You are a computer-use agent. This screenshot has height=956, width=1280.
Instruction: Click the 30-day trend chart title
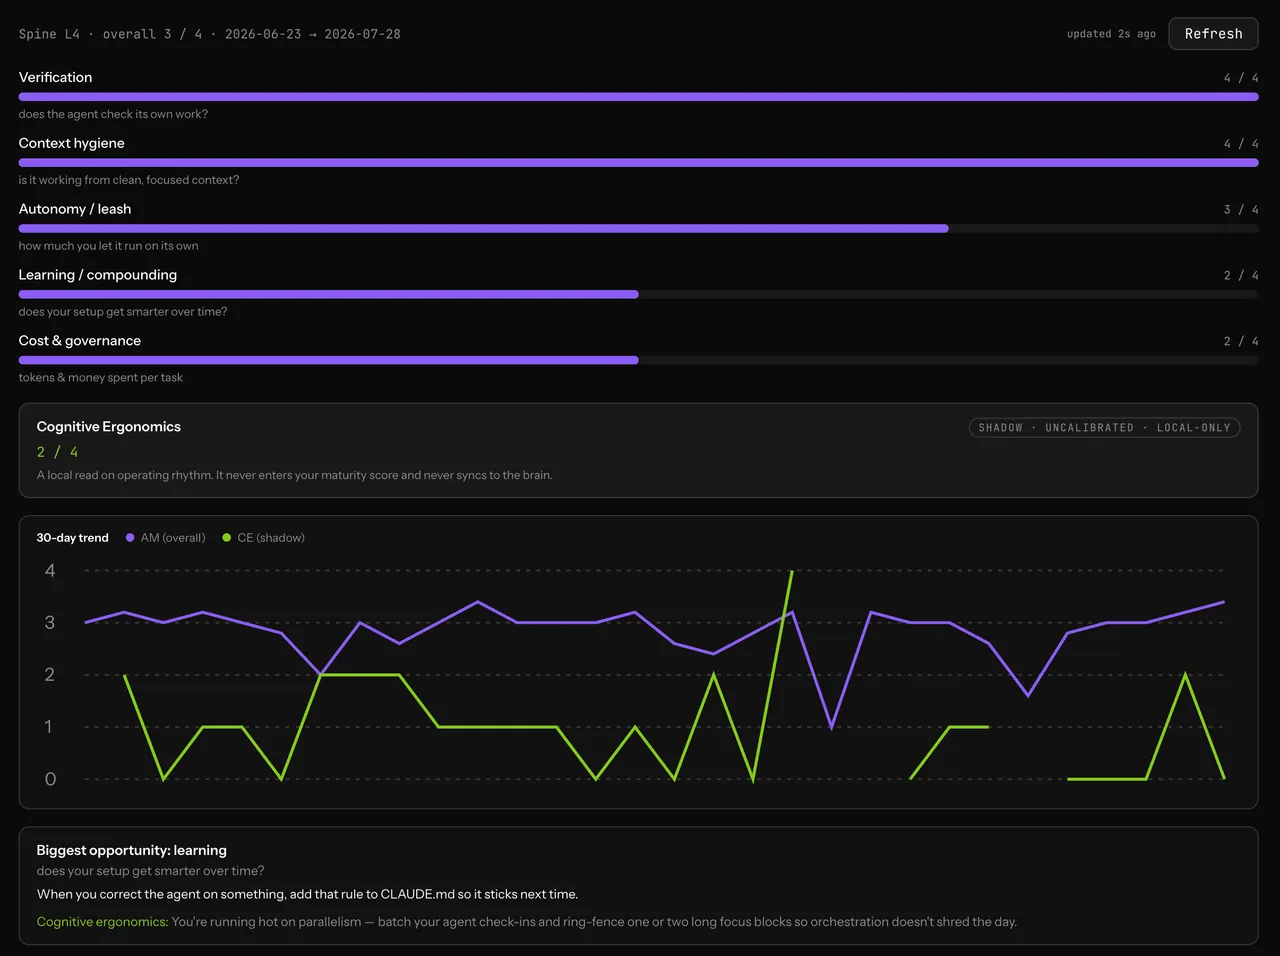(73, 538)
